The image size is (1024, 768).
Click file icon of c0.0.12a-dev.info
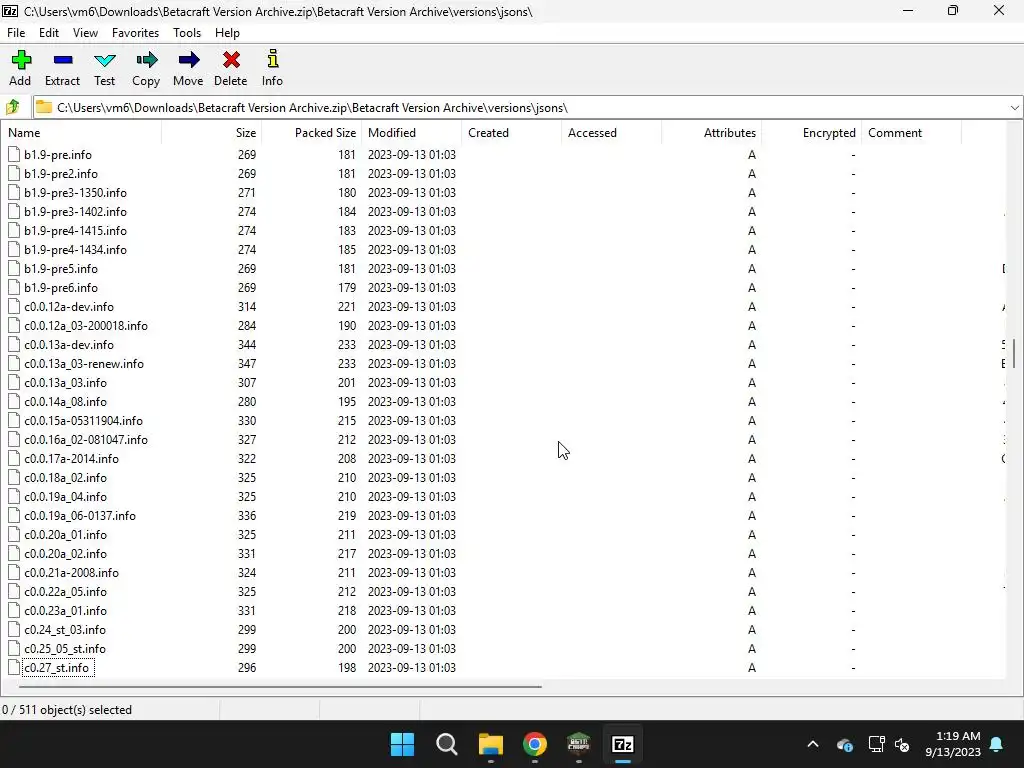(x=14, y=306)
